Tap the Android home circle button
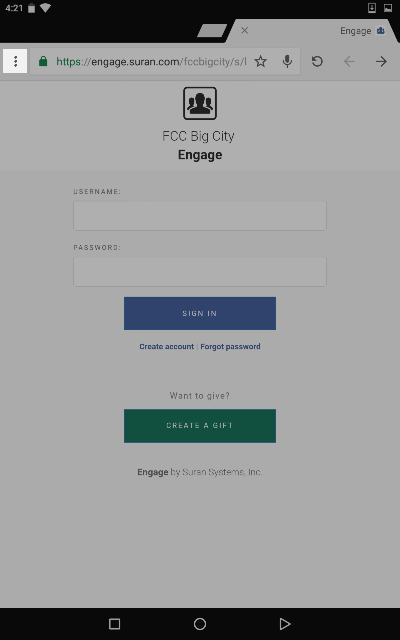Screen dimensions: 400x640 [200, 624]
